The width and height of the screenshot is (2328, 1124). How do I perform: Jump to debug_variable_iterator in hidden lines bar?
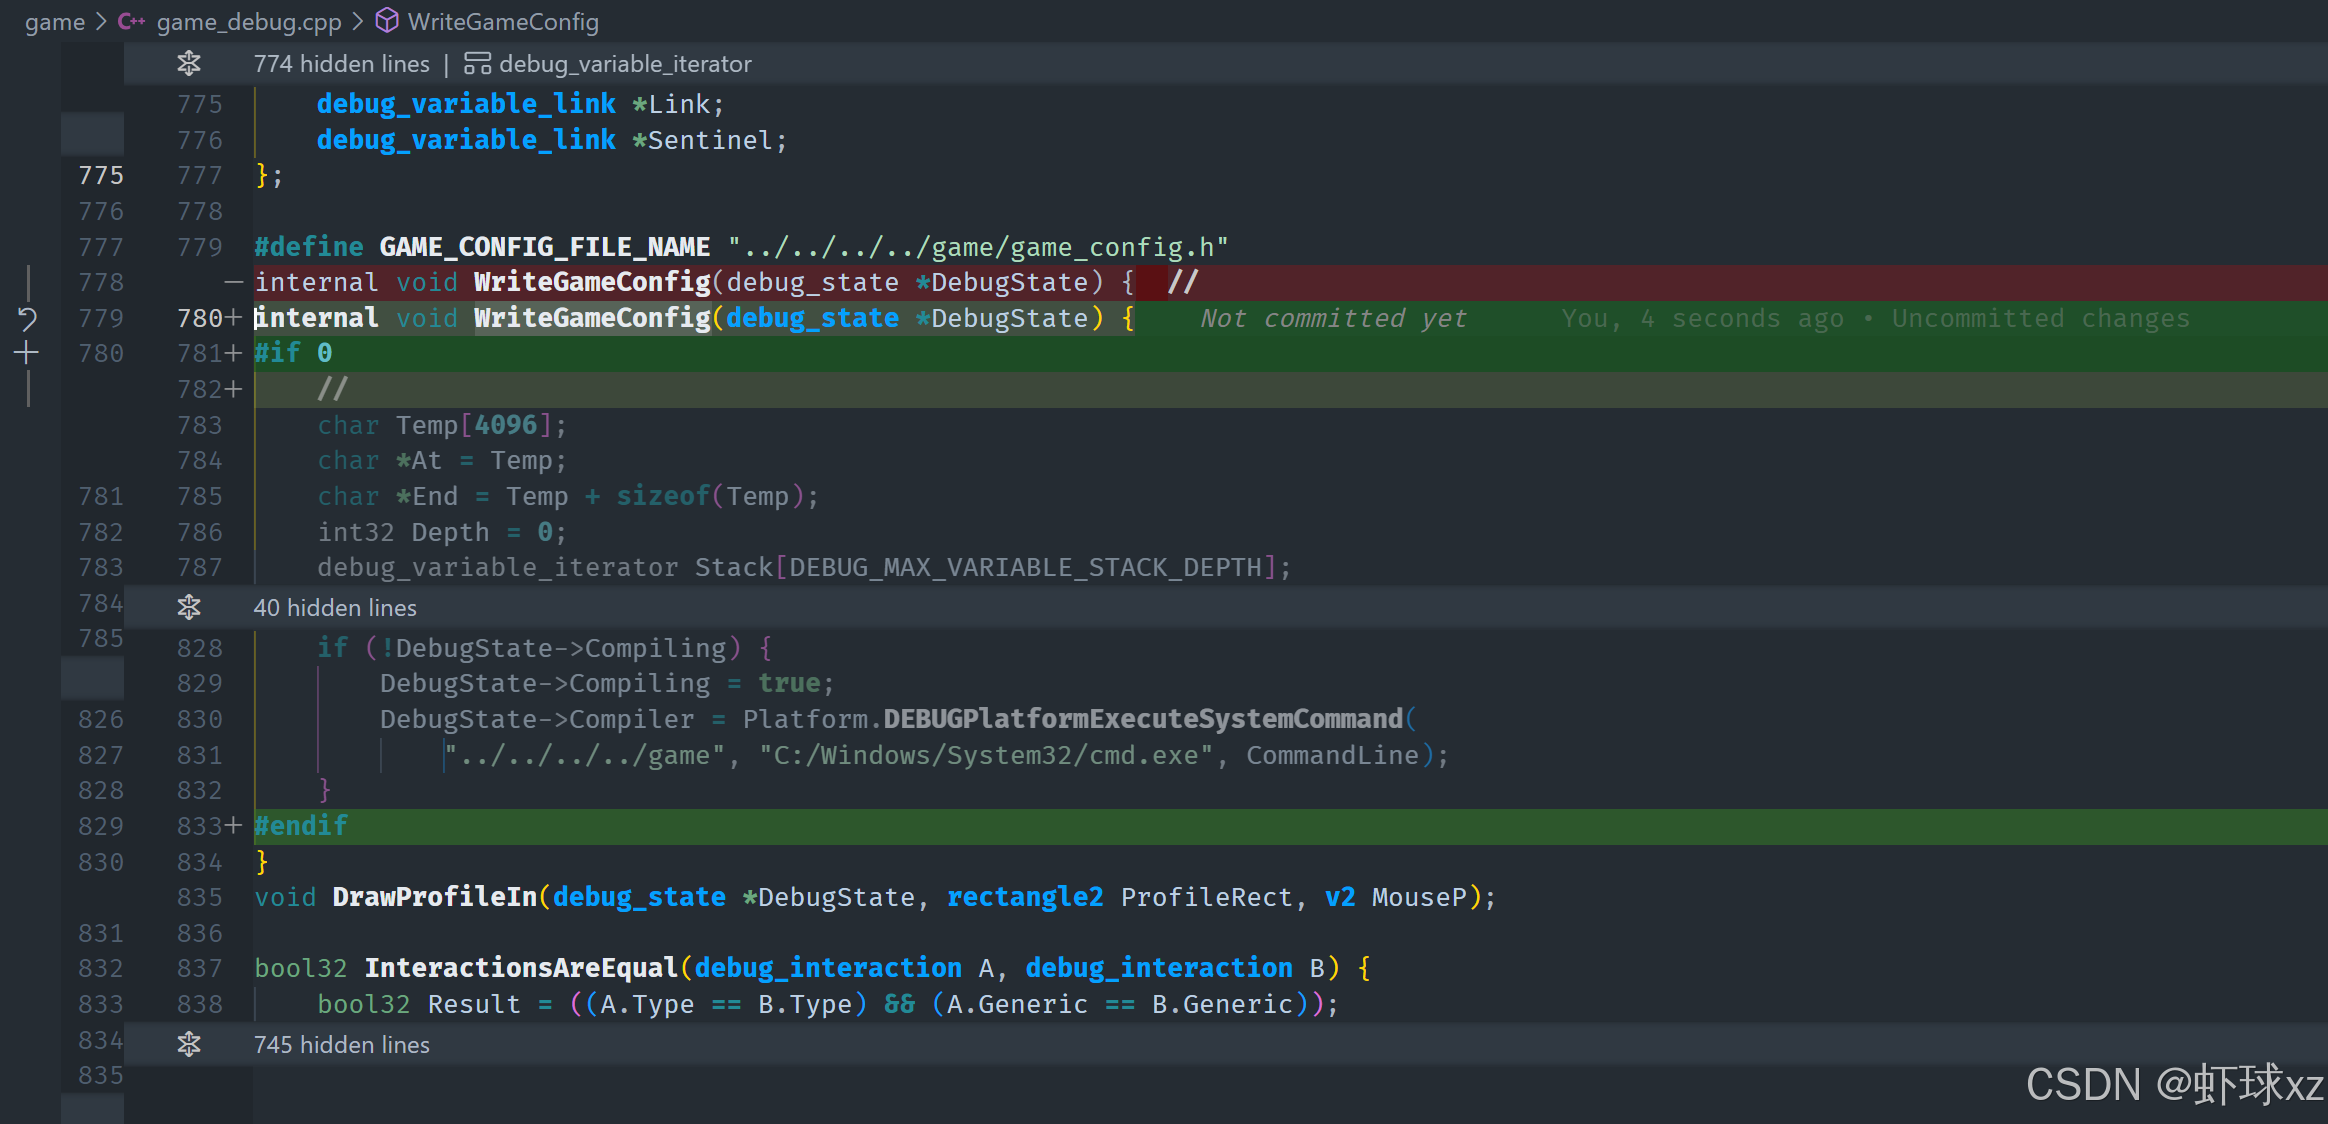pyautogui.click(x=625, y=64)
